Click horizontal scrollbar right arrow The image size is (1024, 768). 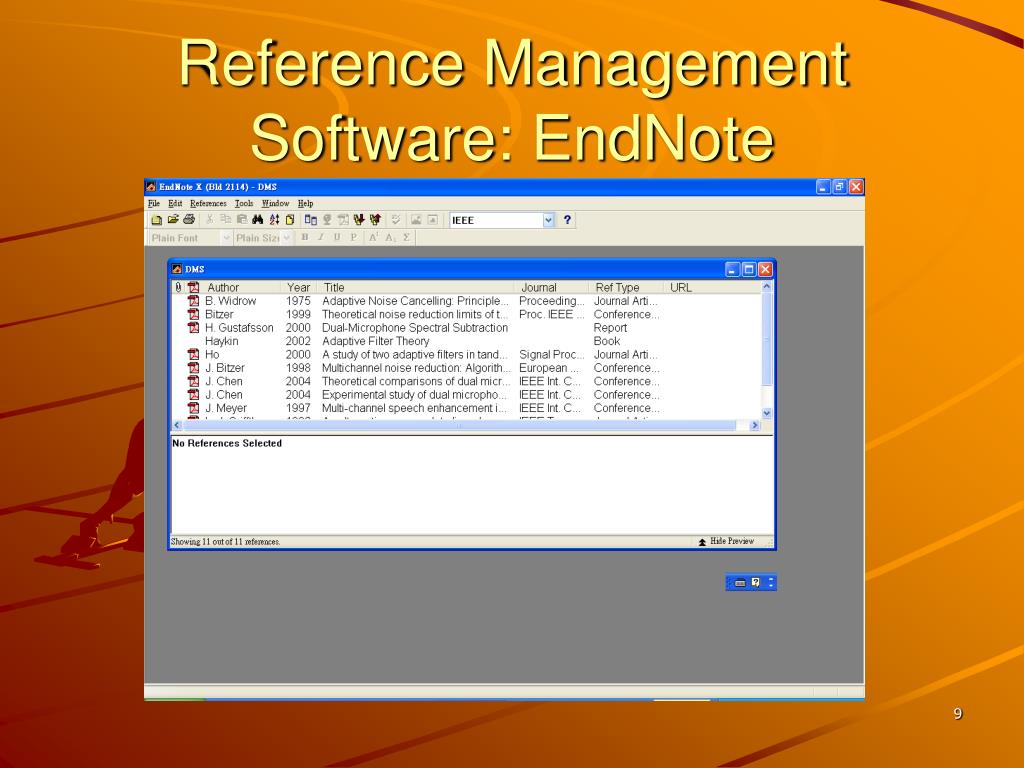[x=755, y=425]
